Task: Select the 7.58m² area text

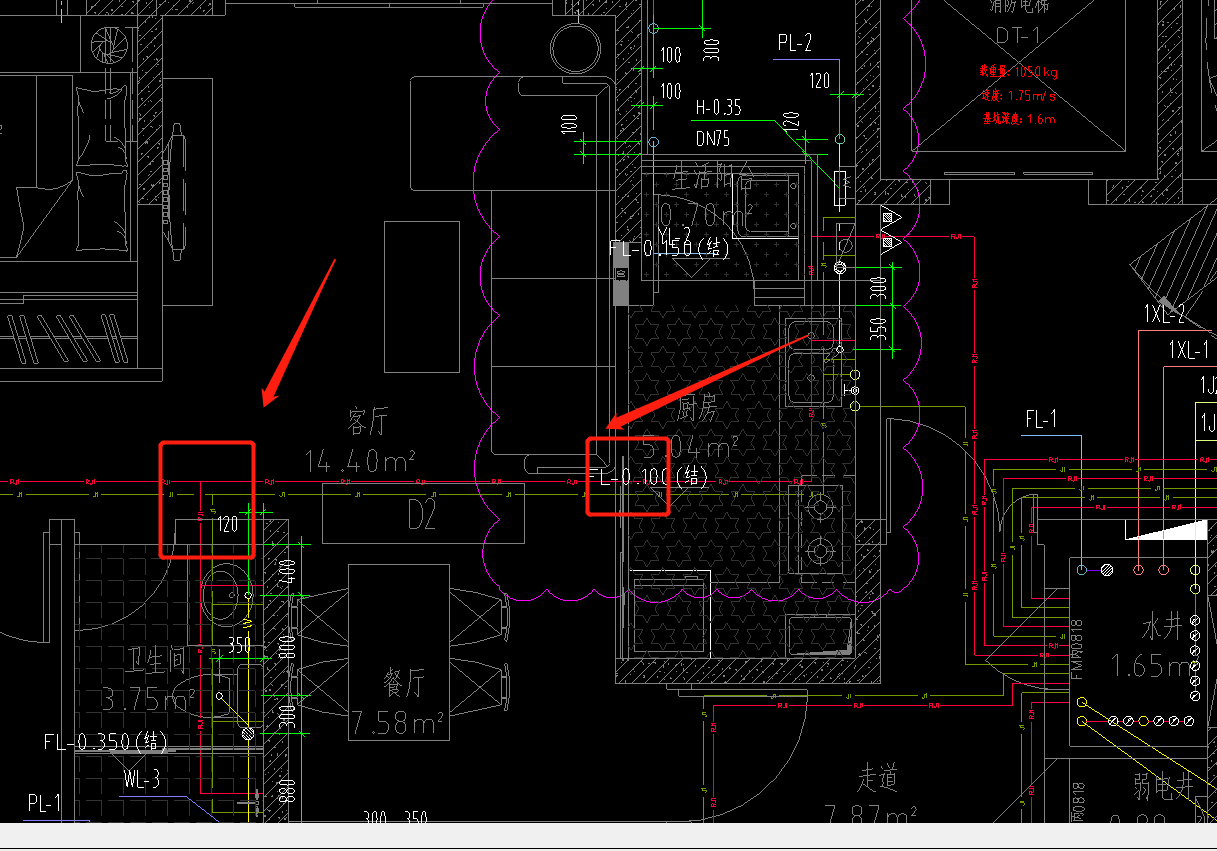Action: 399,721
